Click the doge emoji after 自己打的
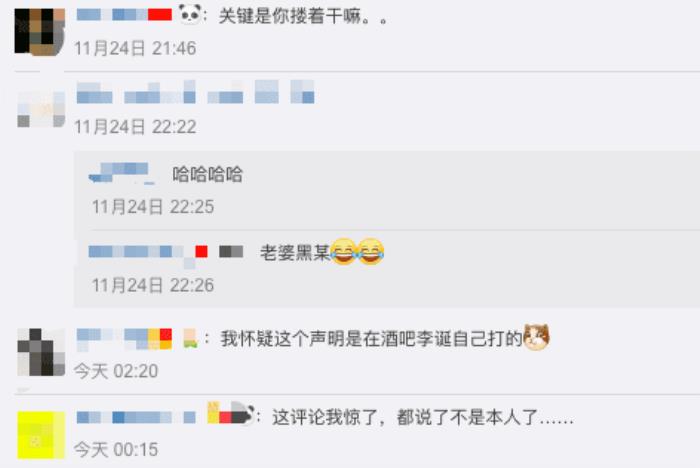The height and width of the screenshot is (468, 700). (537, 338)
